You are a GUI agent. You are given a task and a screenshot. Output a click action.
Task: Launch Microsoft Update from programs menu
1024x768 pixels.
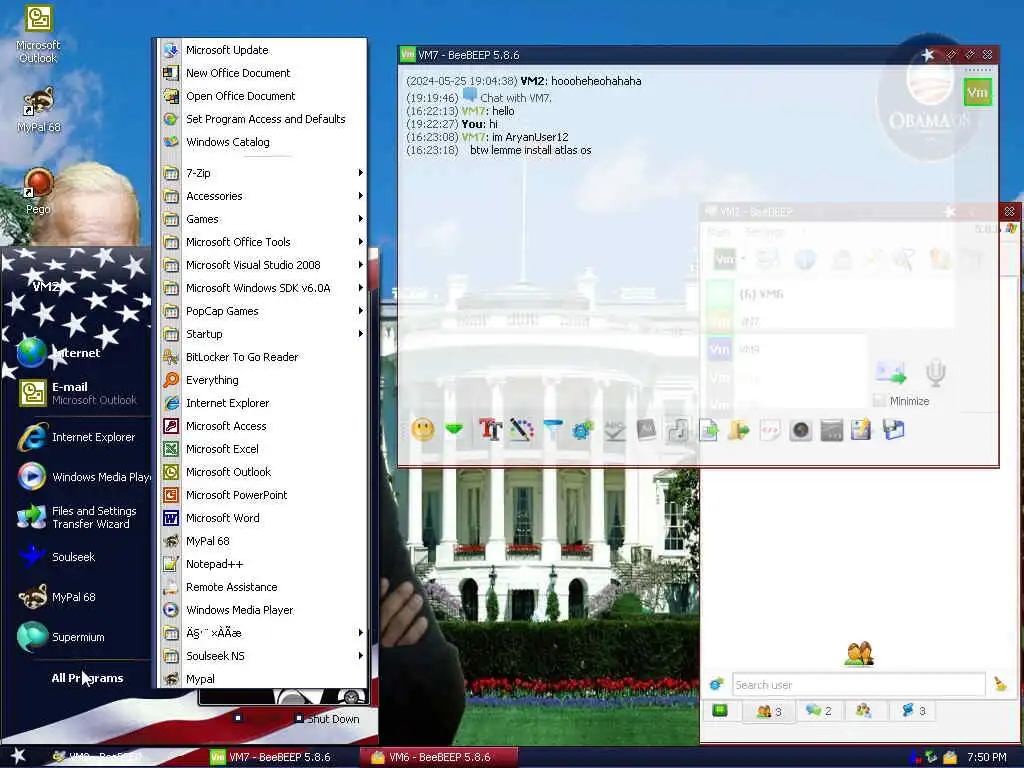263,50
